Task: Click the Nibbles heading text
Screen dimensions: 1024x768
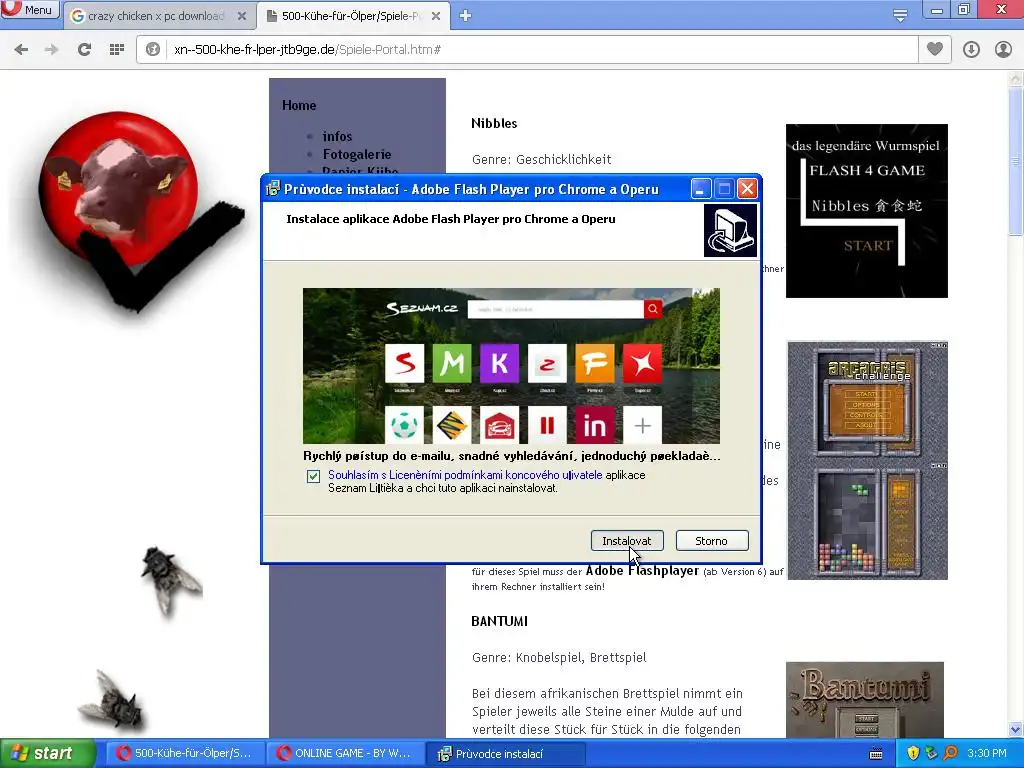Action: click(x=494, y=123)
